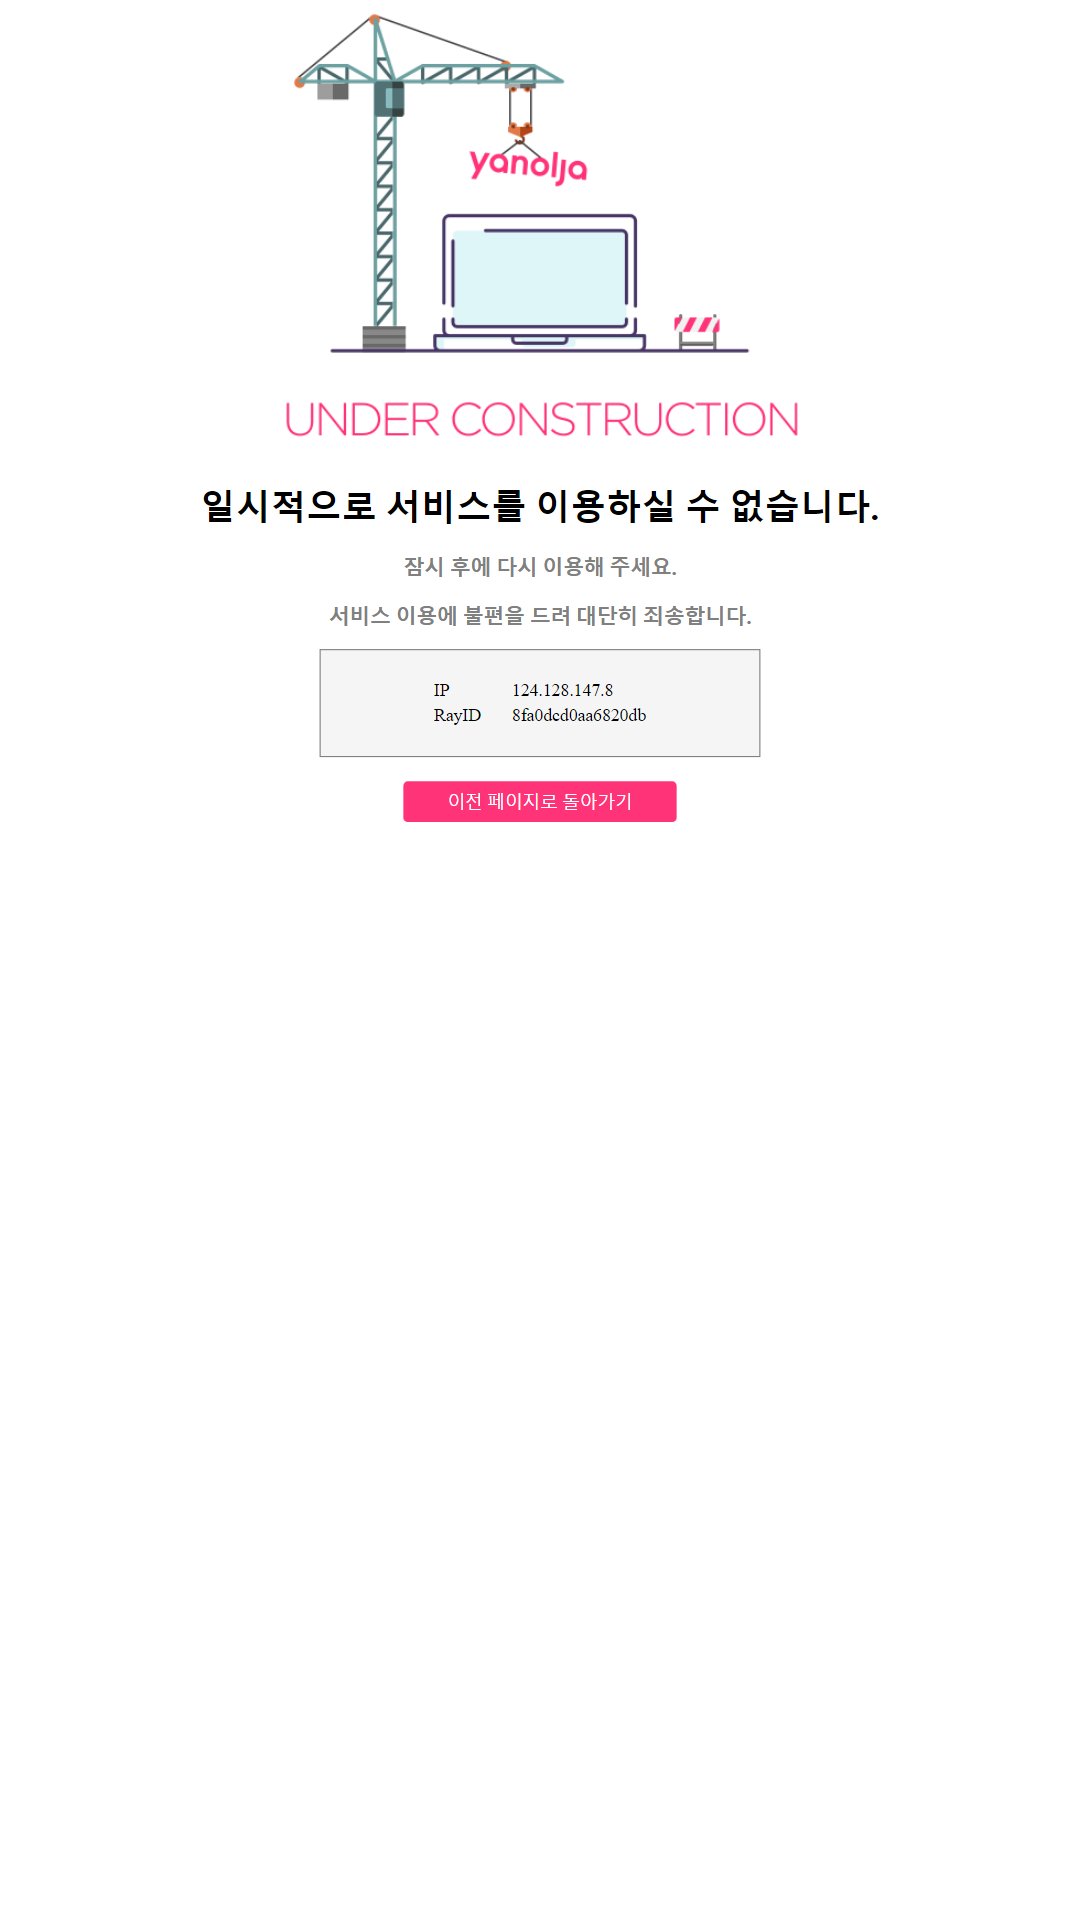
Task: Click the 일시적으로 서비스를 이용하실 수 없습니다 headline
Action: 540,506
